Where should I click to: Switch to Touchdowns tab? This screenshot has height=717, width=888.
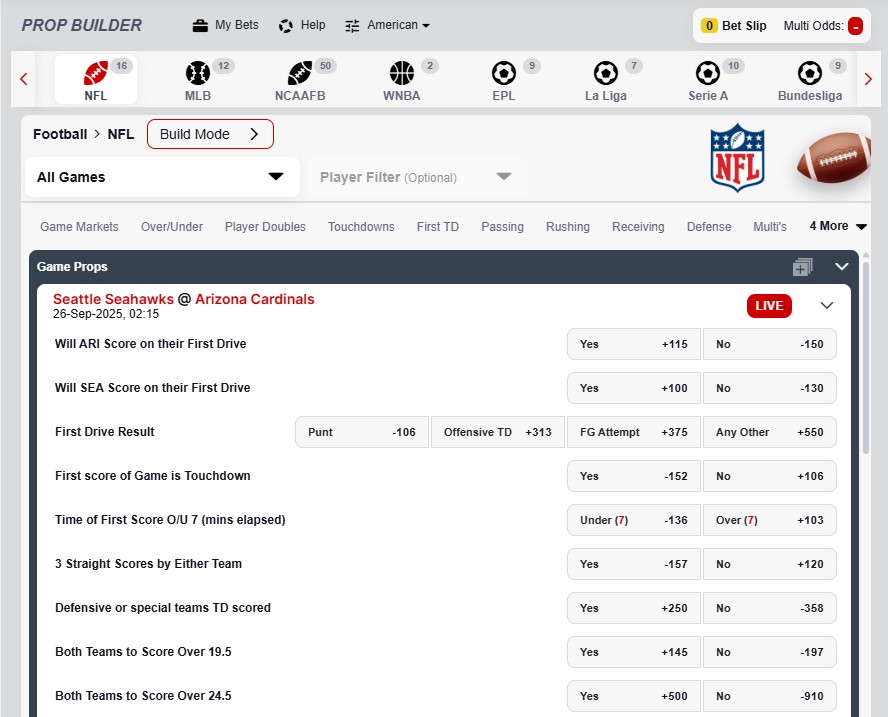pos(361,227)
